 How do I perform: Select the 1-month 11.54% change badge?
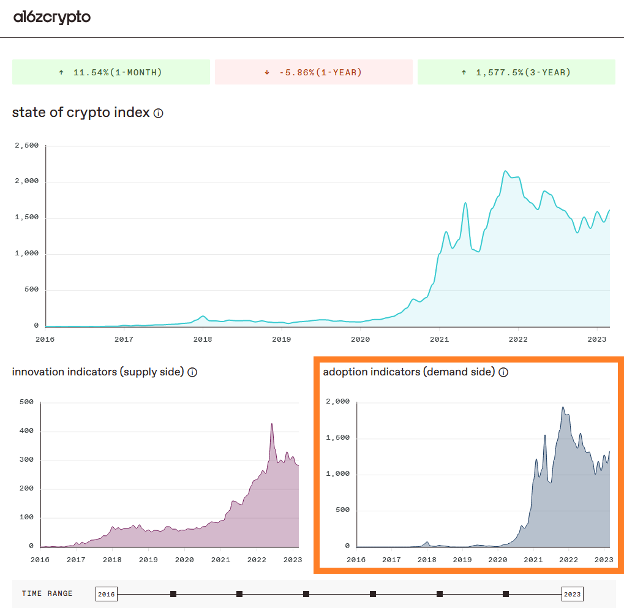pyautogui.click(x=110, y=72)
